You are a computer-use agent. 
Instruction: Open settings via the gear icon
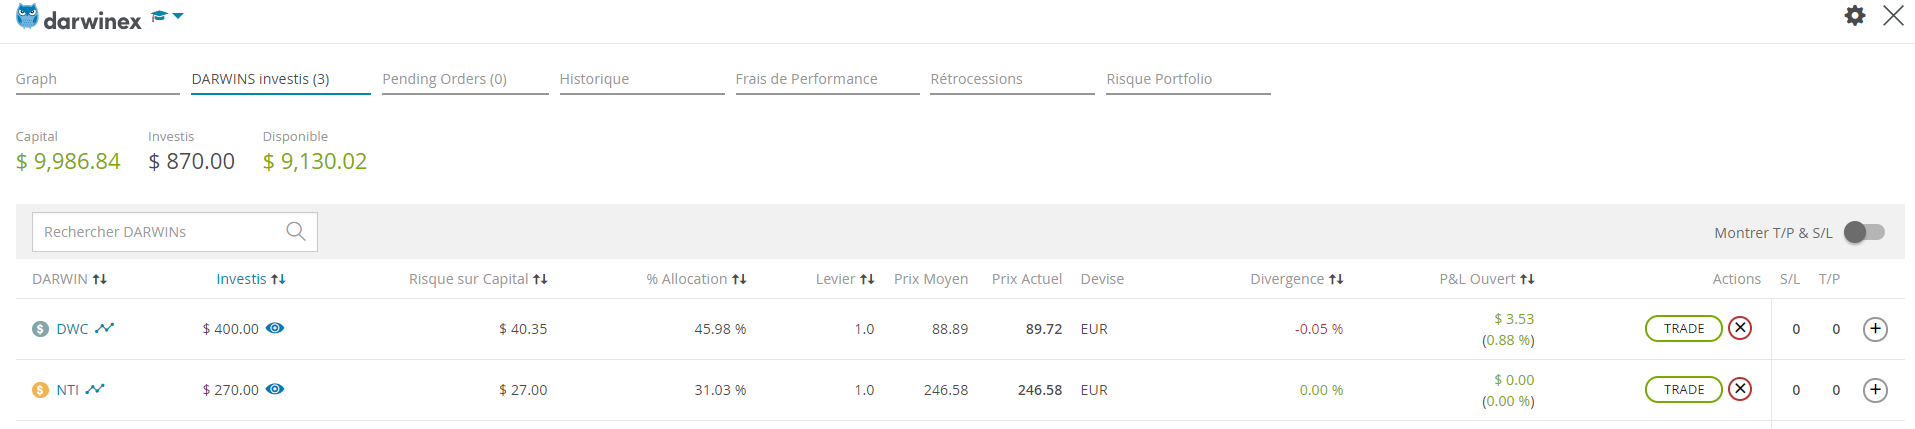(1855, 15)
